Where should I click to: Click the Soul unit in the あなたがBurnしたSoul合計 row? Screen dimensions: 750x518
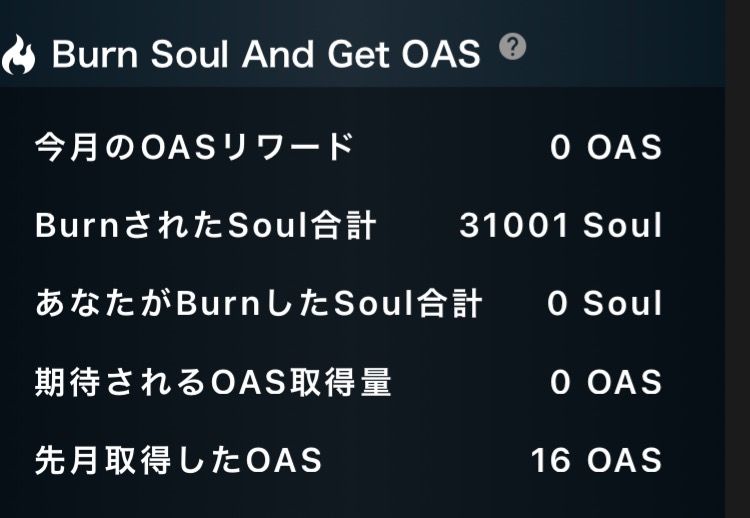coord(623,304)
